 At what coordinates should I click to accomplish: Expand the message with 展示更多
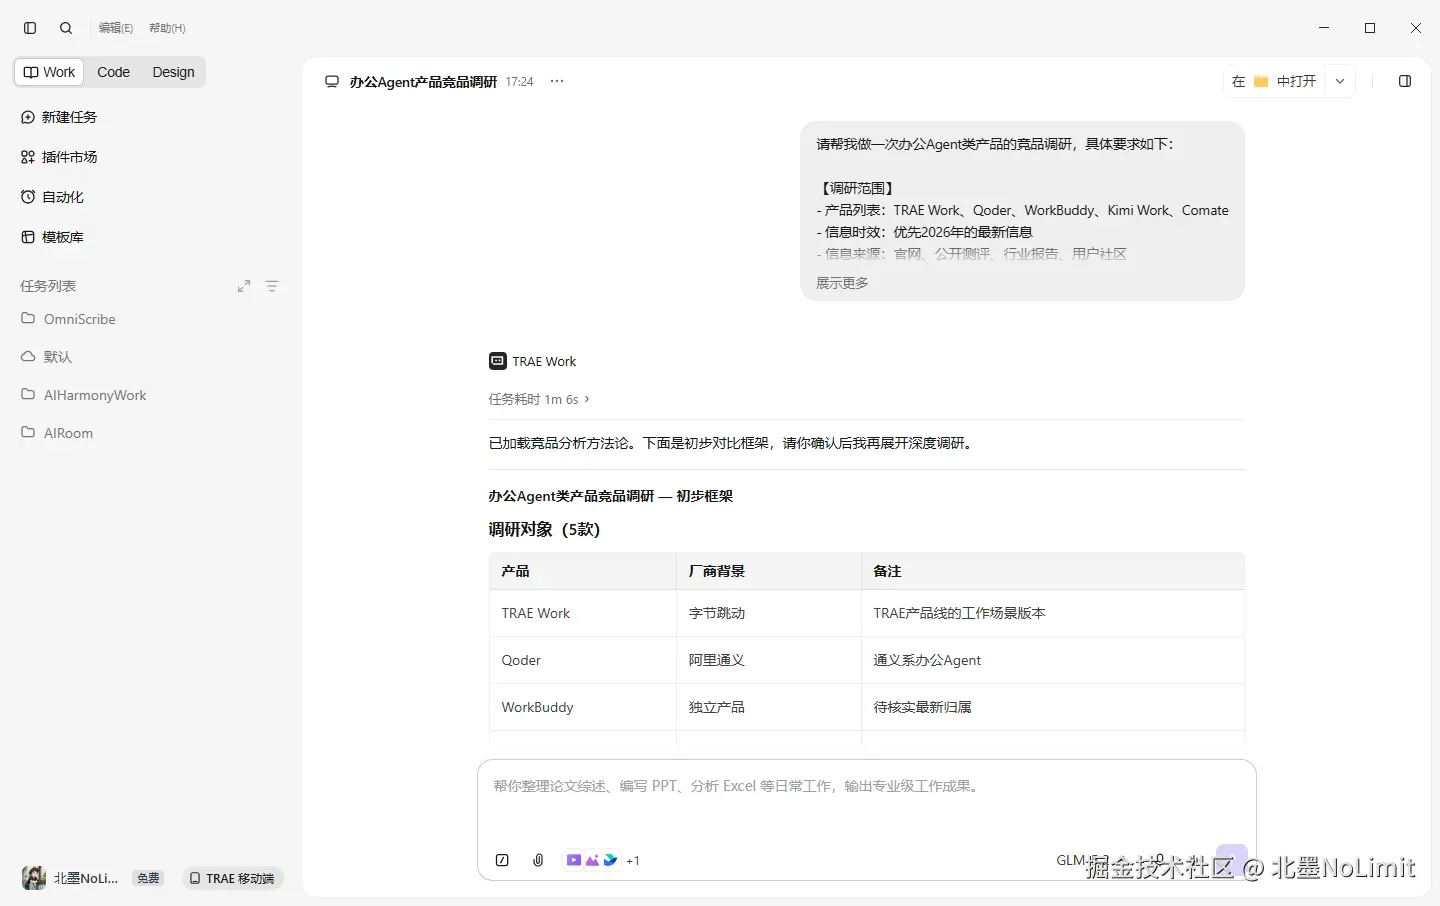coord(842,283)
